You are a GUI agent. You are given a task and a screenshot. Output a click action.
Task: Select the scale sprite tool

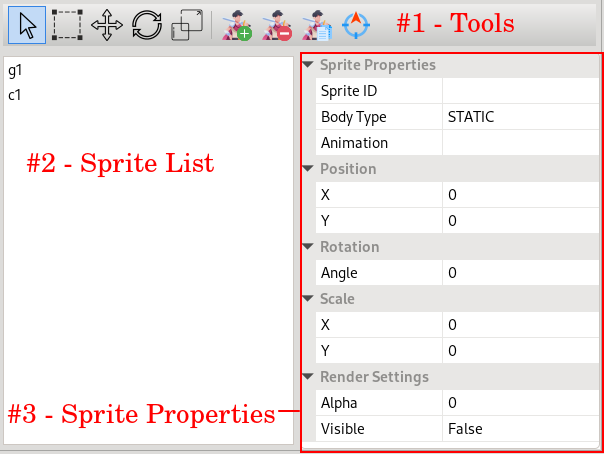pos(187,25)
